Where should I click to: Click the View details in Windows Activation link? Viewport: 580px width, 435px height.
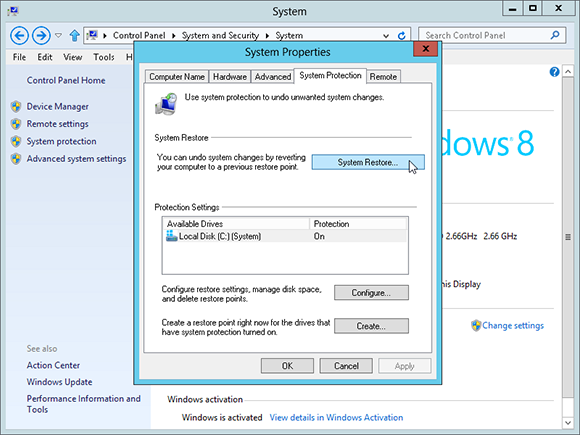336,418
